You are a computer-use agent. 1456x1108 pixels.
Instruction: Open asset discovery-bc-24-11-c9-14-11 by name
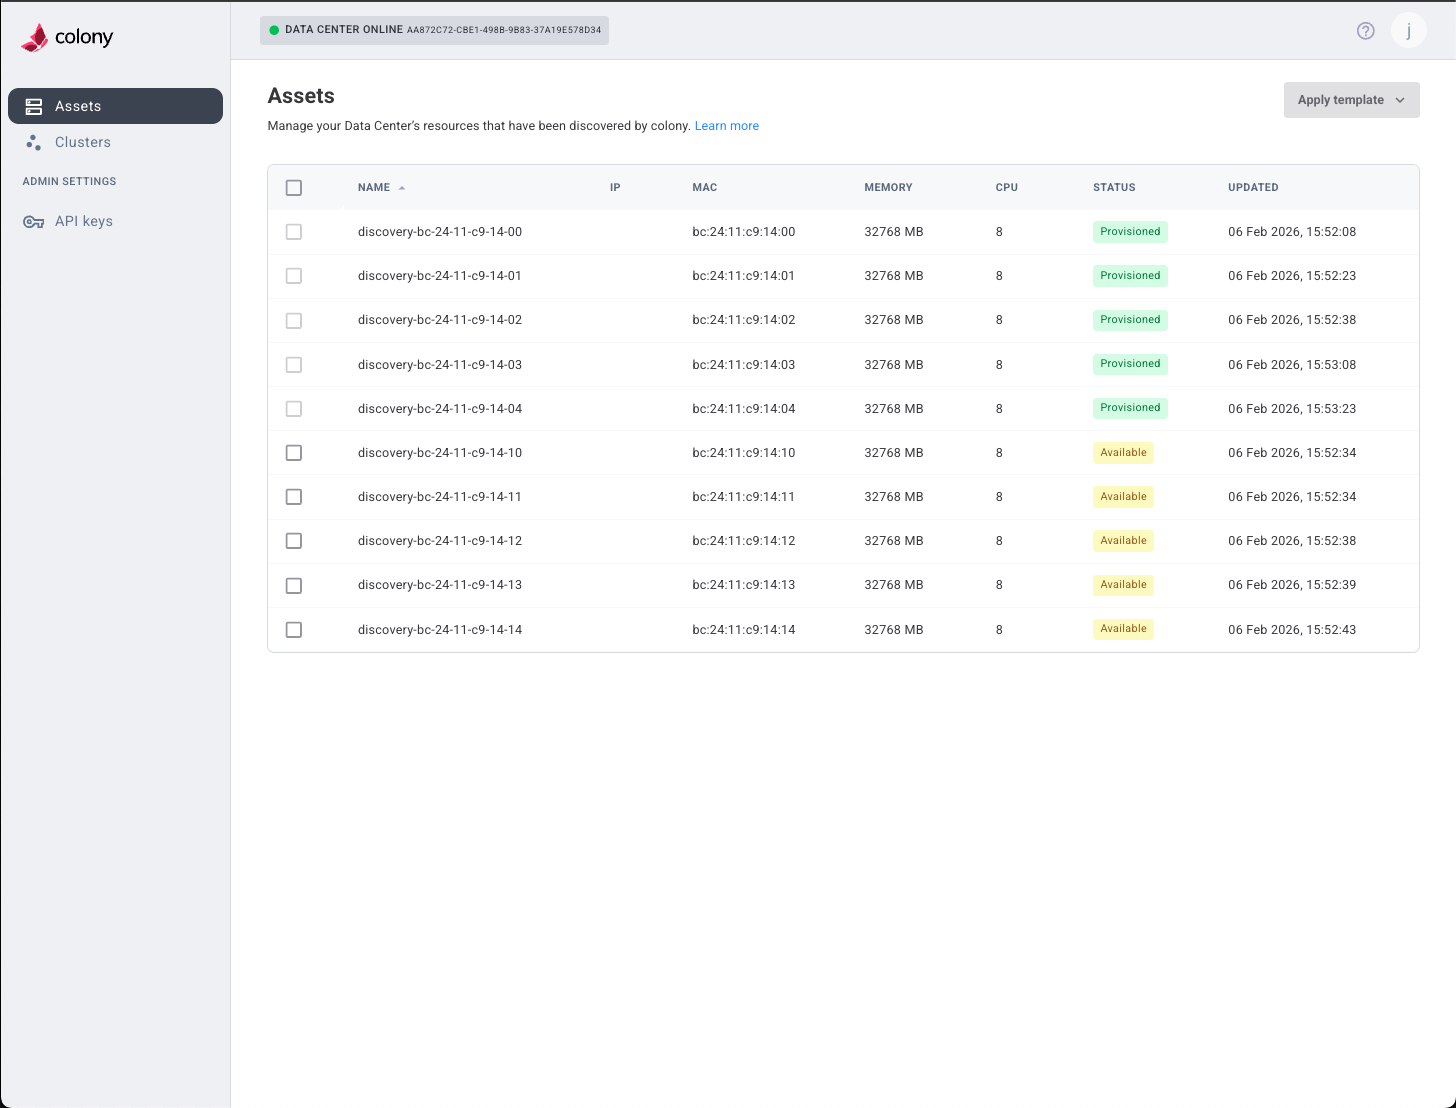[440, 497]
